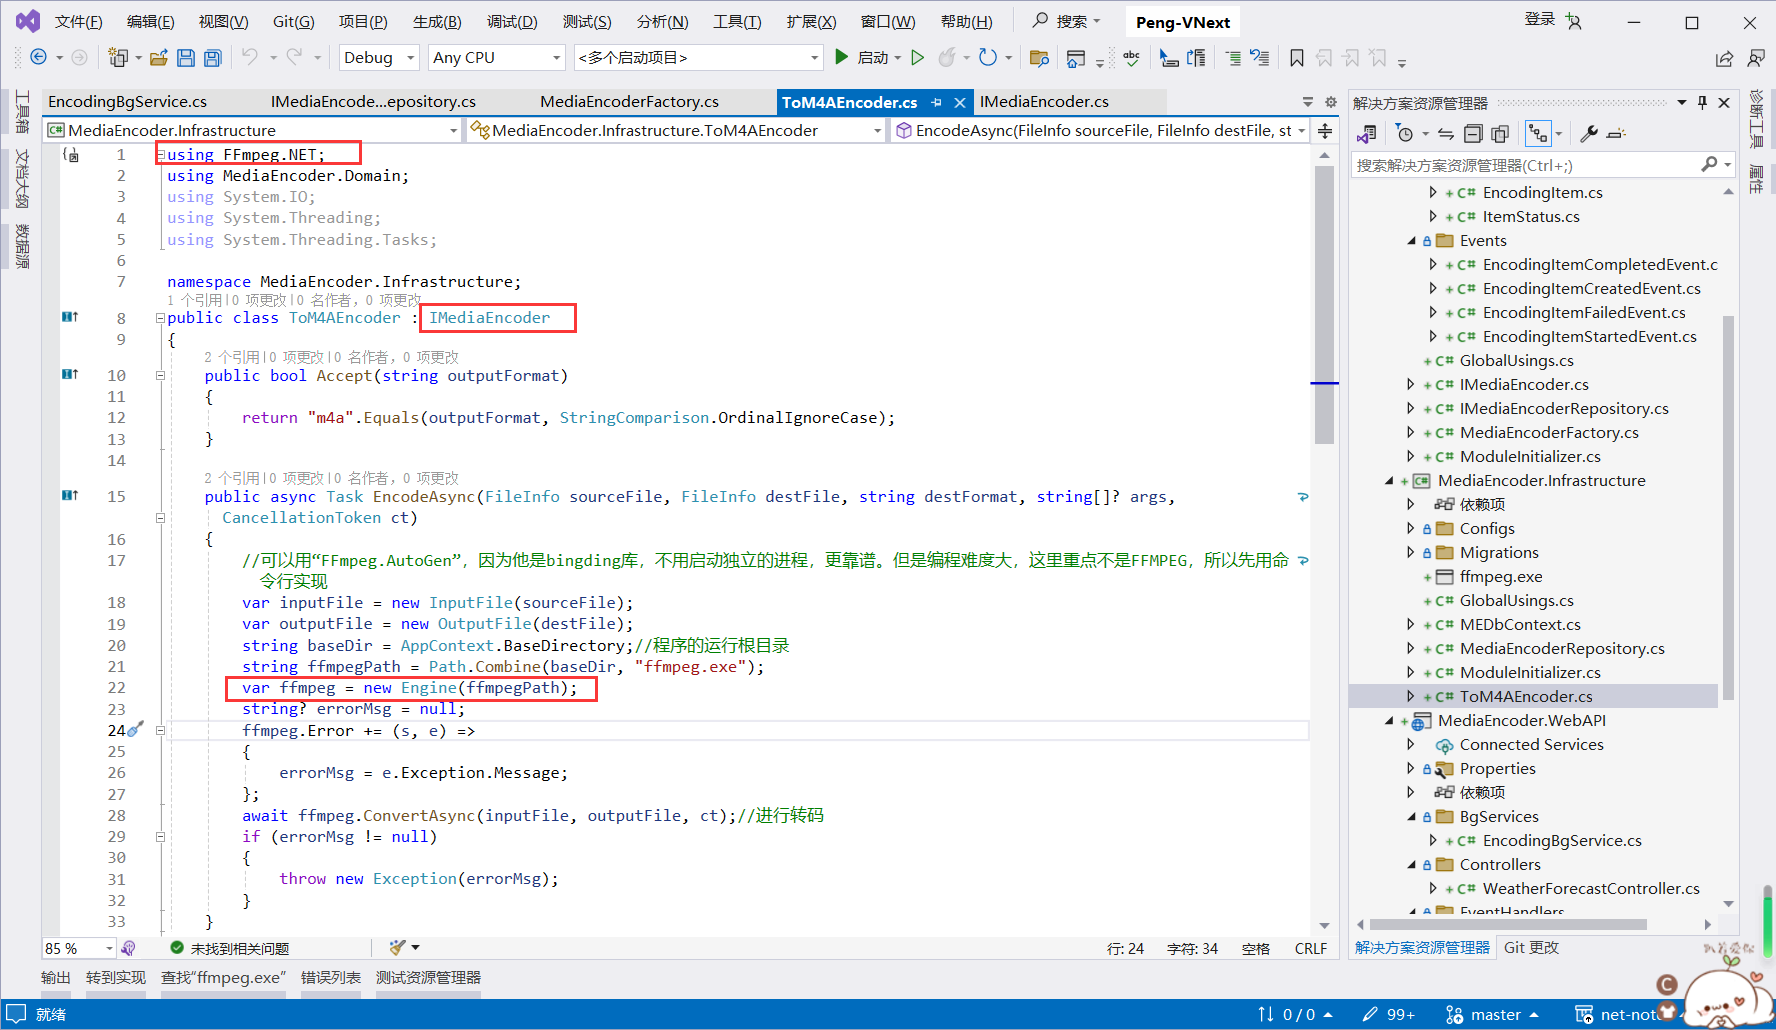Click Collapse All in Solution Explorer toolbar
This screenshot has width=1776, height=1030.
point(1473,133)
